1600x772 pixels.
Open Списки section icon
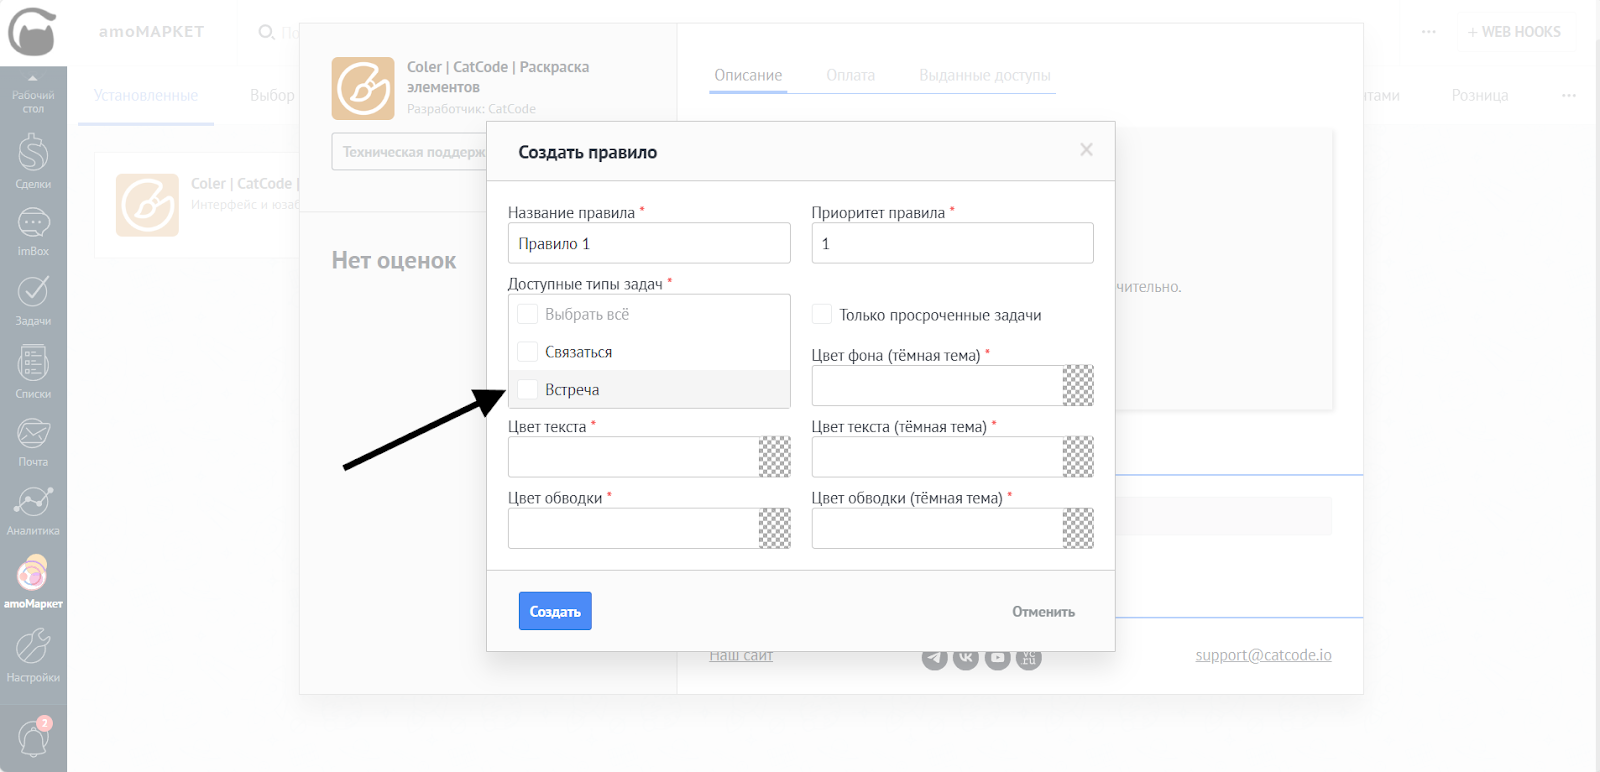click(33, 370)
